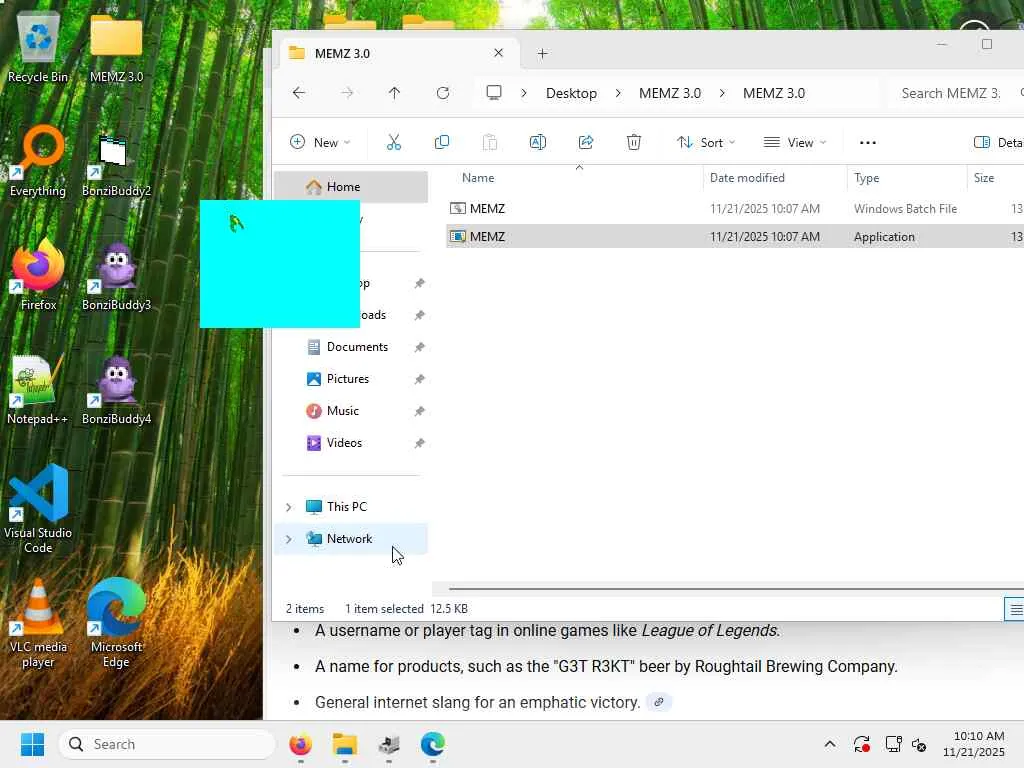The height and width of the screenshot is (768, 1024).
Task: Click the Rename icon in toolbar
Action: pos(537,142)
